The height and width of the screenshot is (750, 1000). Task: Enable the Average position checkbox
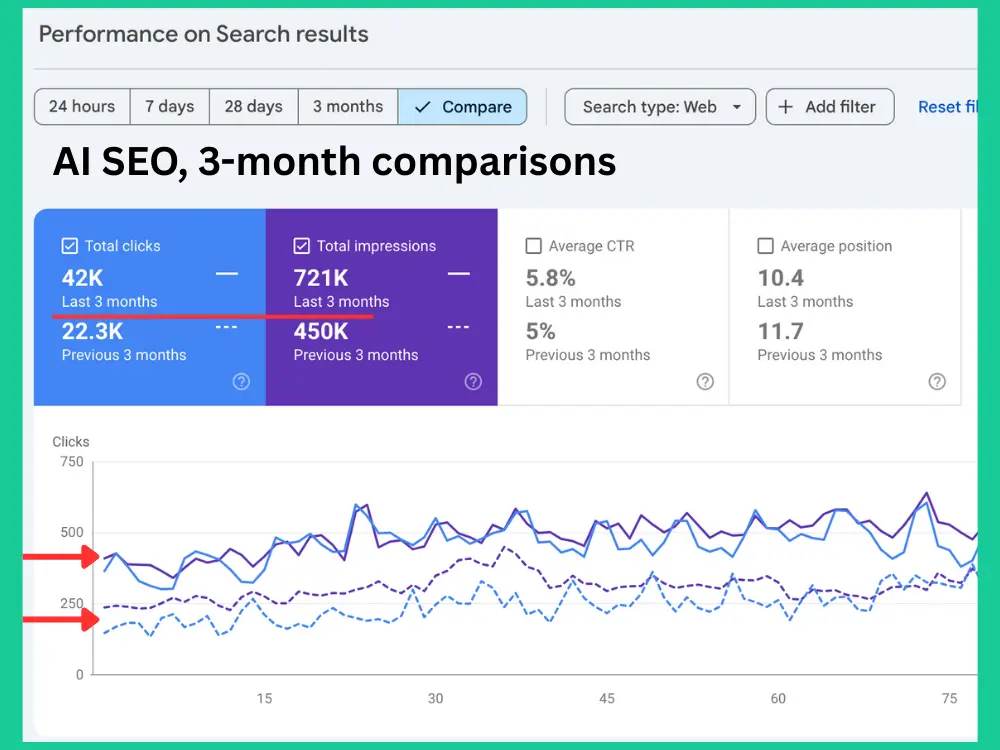coord(766,246)
